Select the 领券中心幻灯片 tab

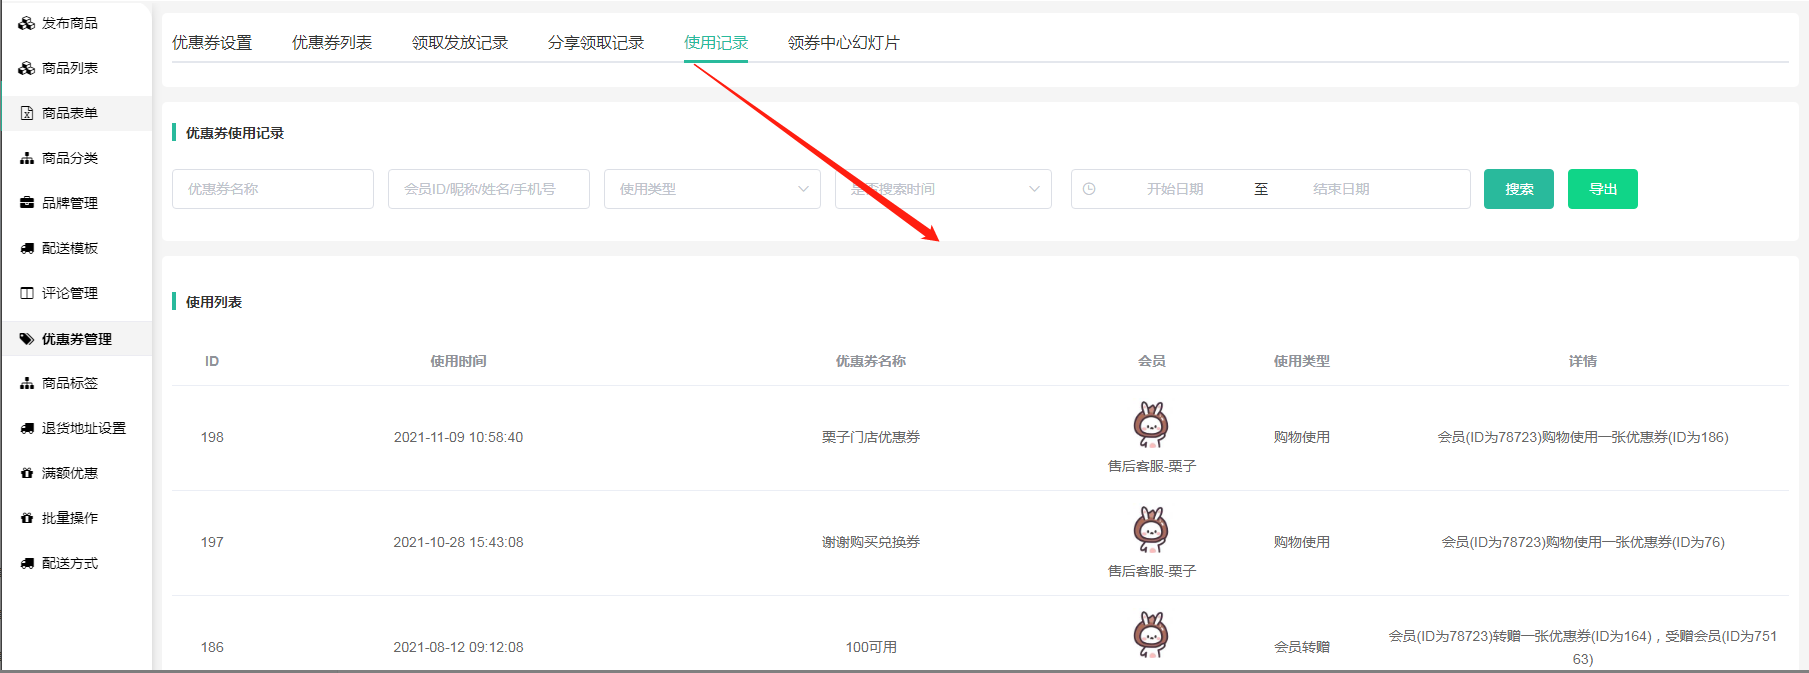click(843, 43)
